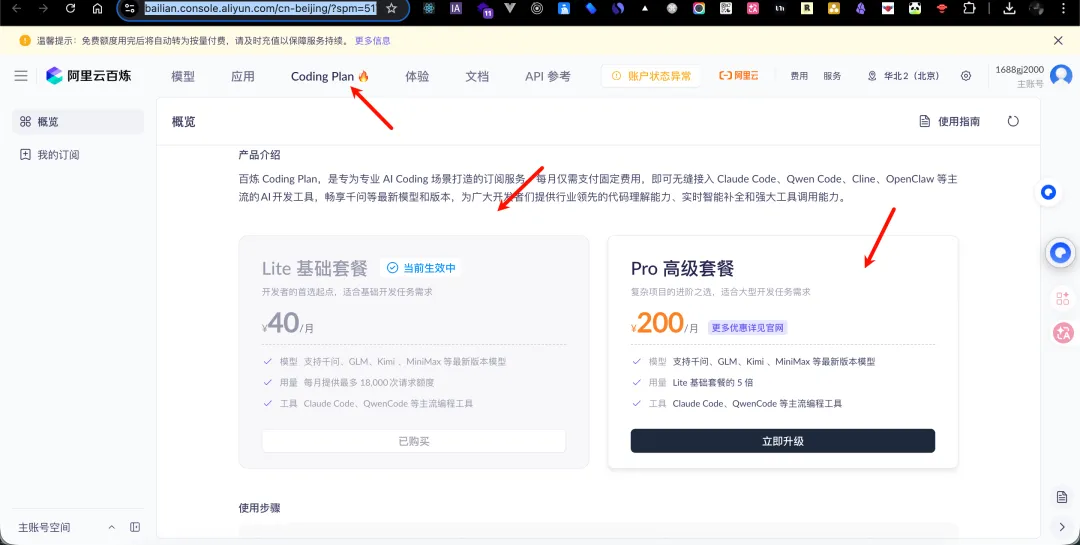Click the 账户状态异常 warning button
The width and height of the screenshot is (1080, 545).
tap(651, 76)
